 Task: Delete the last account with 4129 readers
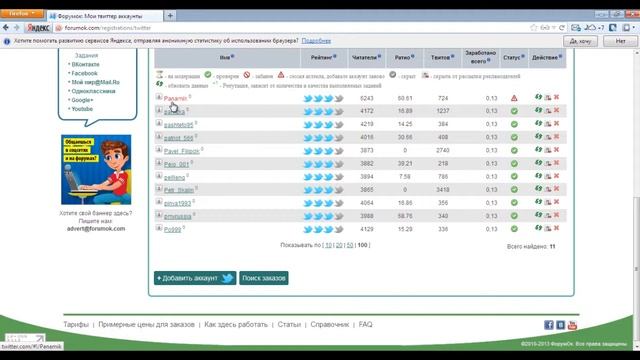pyautogui.click(x=556, y=228)
